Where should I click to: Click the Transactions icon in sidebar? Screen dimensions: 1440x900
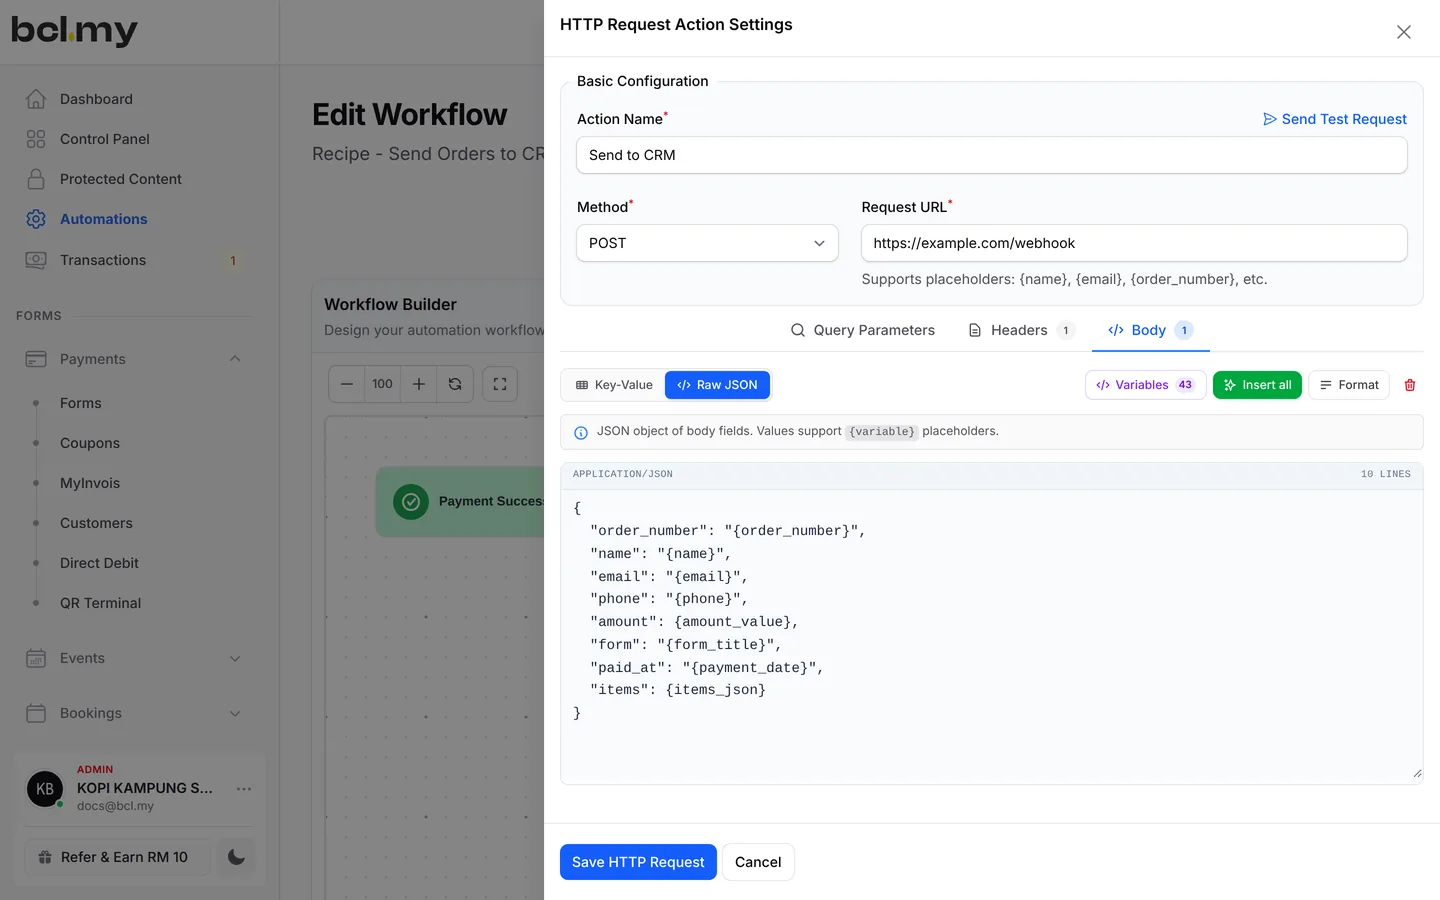[x=36, y=260]
